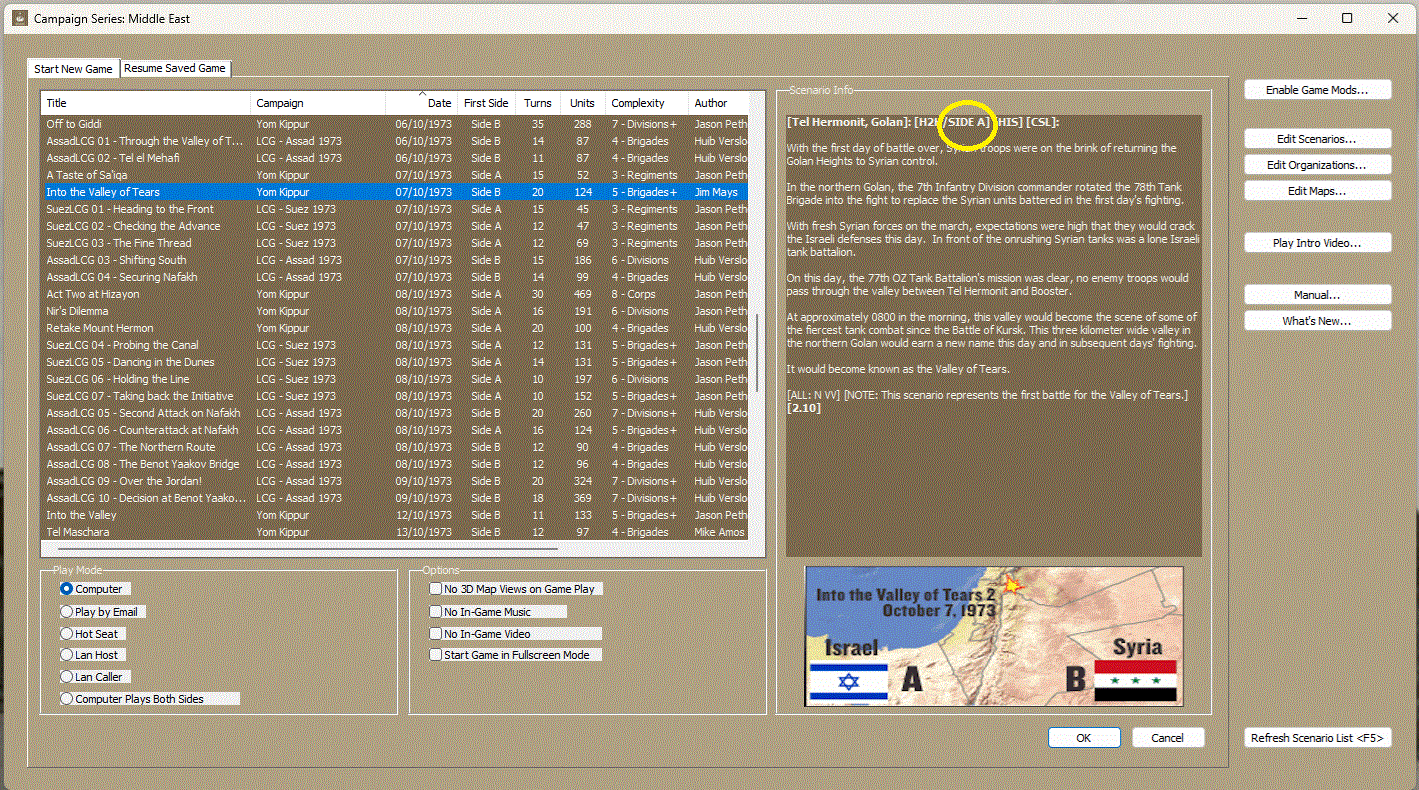
Task: Choose 'AssadLCG 06 - Counterattack at Nafakh'
Action: tap(395, 430)
